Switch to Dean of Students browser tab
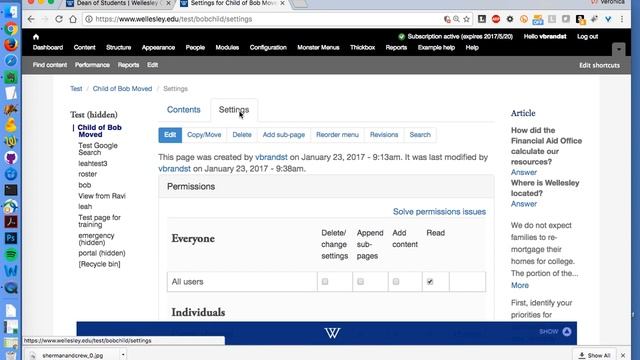 point(118,3)
